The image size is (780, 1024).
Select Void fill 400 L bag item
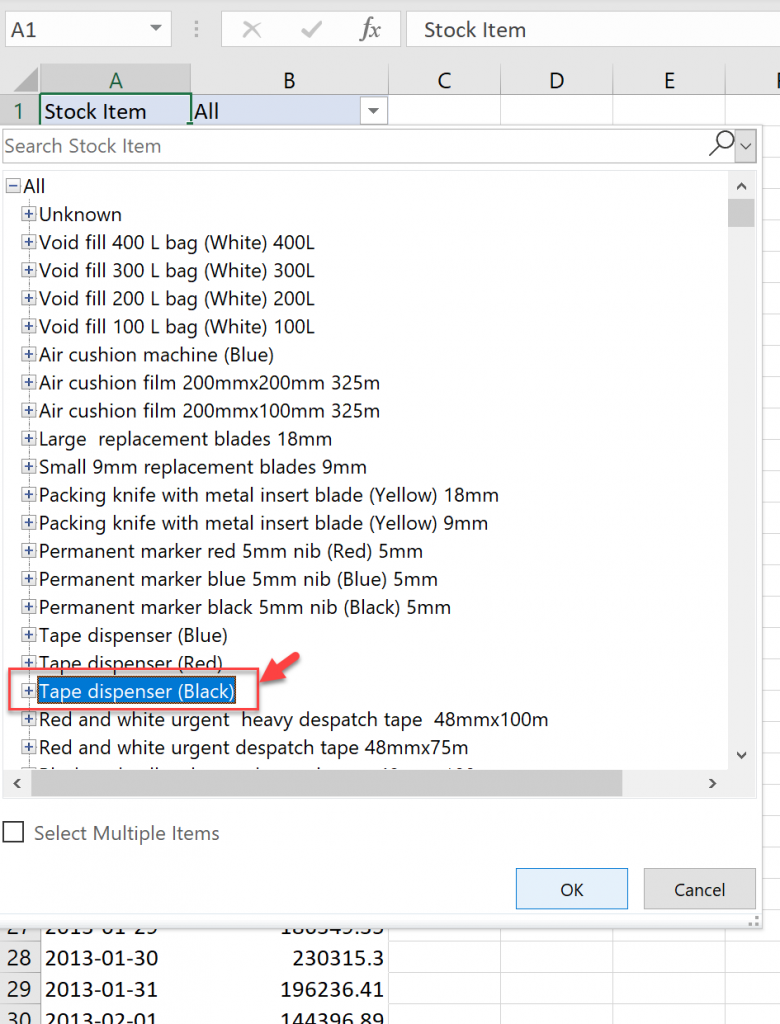point(176,242)
